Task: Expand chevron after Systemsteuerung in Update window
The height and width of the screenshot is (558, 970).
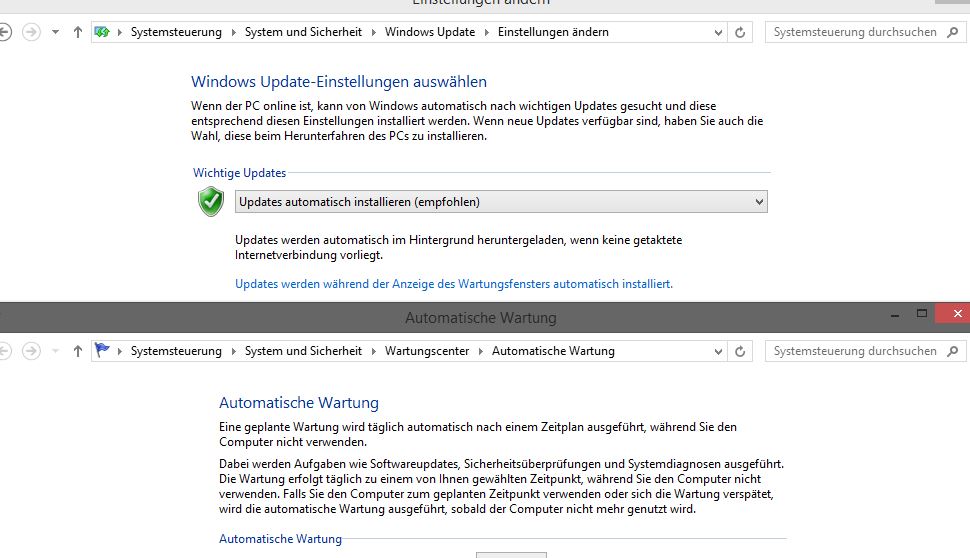Action: (233, 32)
